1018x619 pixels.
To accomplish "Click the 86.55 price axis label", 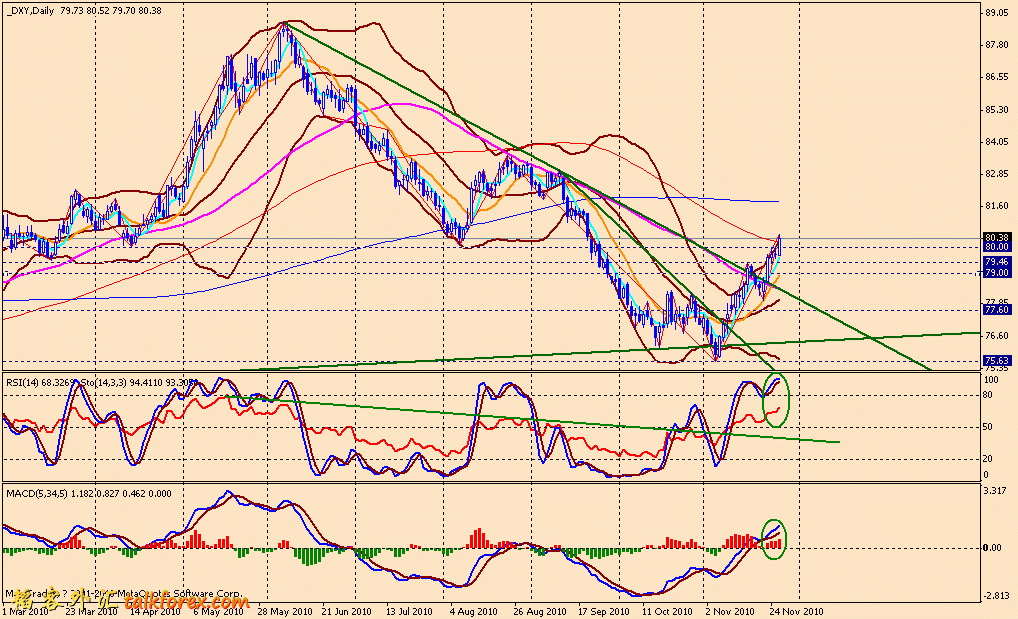I will pos(997,77).
